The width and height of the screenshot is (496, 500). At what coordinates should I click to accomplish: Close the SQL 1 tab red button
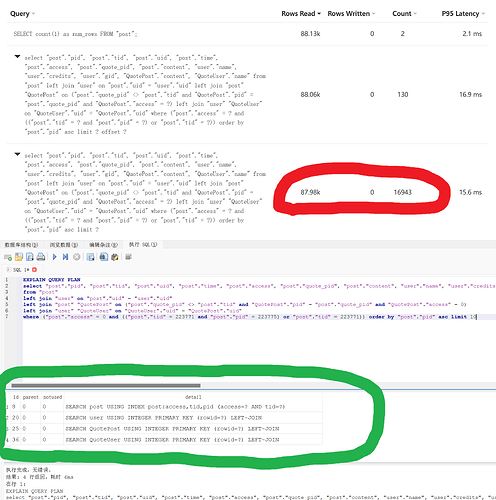click(34, 269)
